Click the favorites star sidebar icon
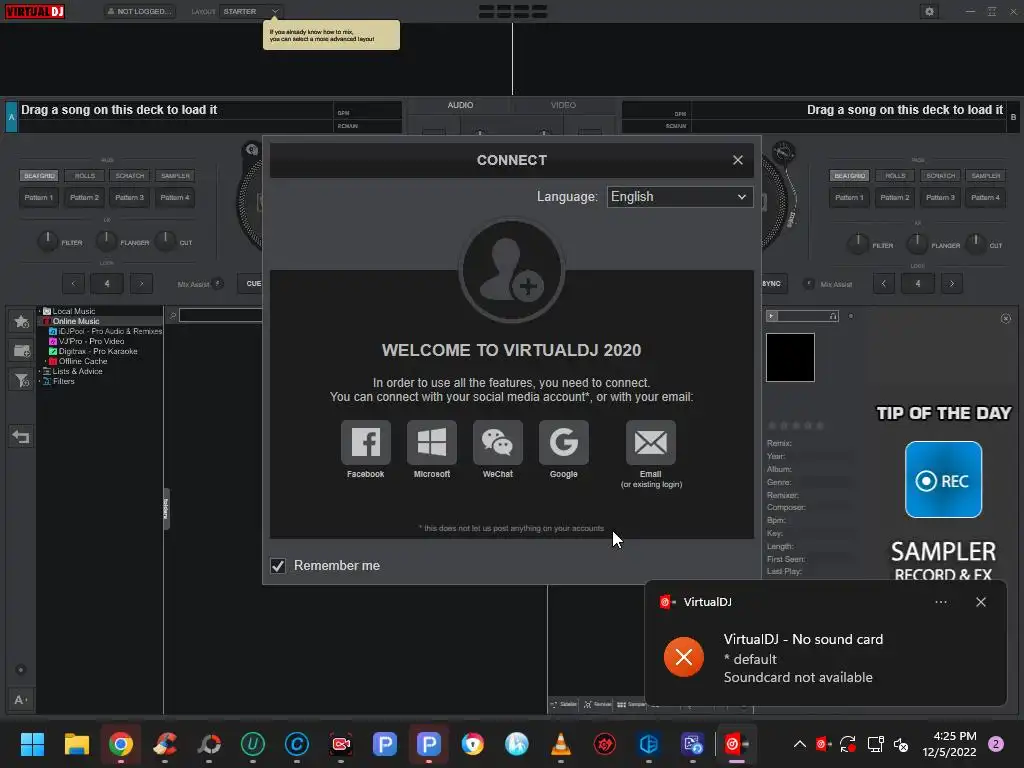The image size is (1024, 768). (21, 321)
